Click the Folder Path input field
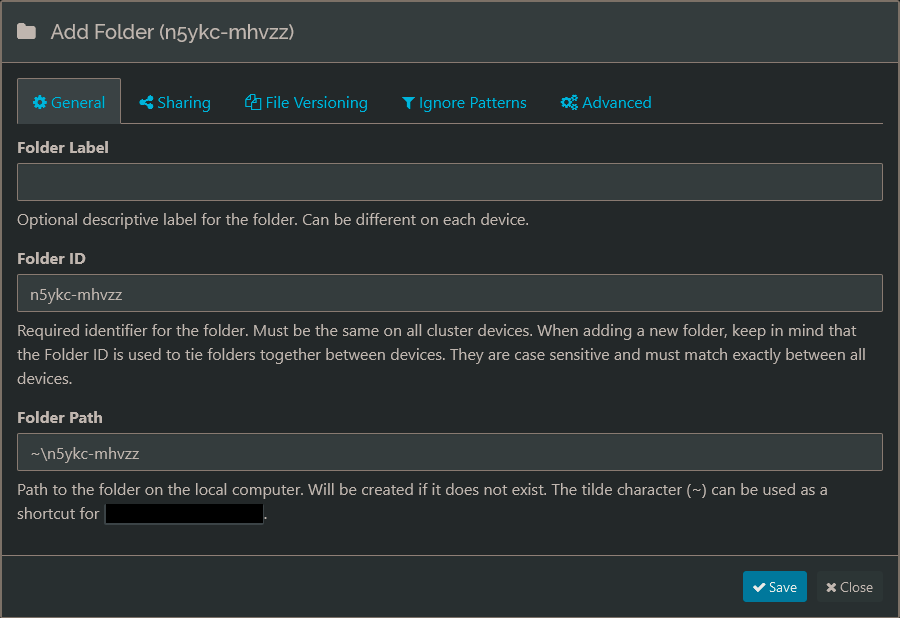900x618 pixels. (450, 452)
